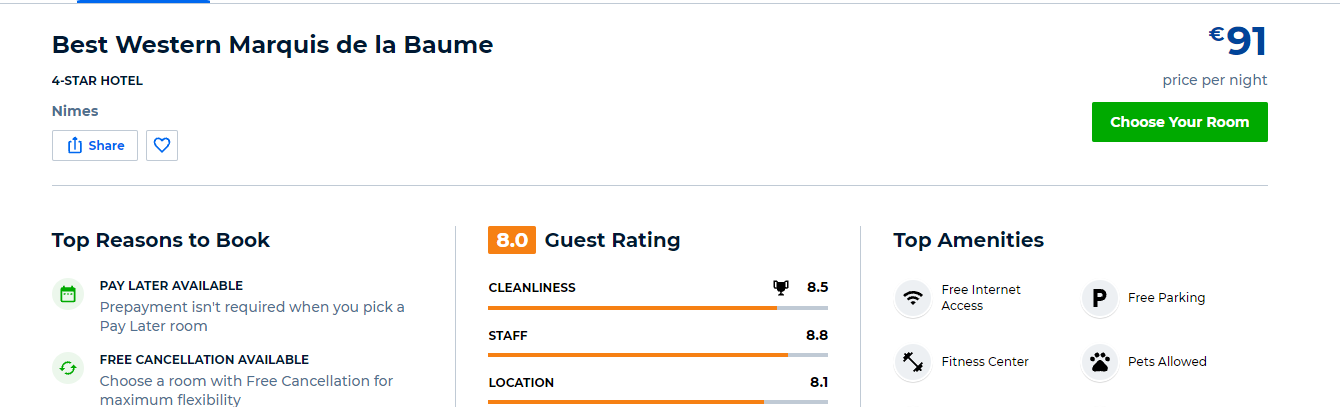The image size is (1340, 407).
Task: Click the Location rating bar
Action: [658, 402]
